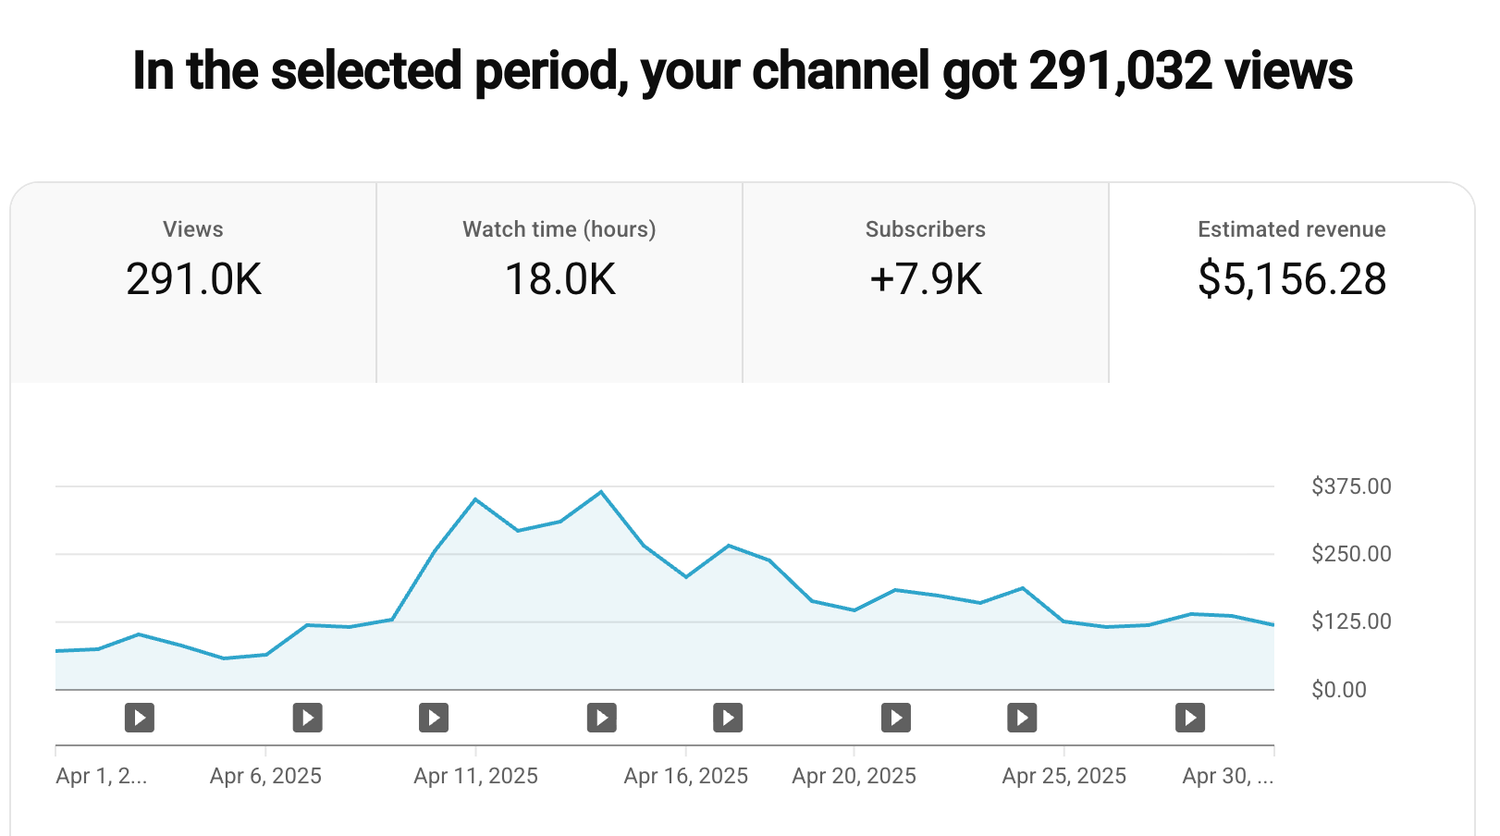Image resolution: width=1500 pixels, height=836 pixels.
Task: Open the video marker just right of Apr 6
Action: pyautogui.click(x=307, y=717)
